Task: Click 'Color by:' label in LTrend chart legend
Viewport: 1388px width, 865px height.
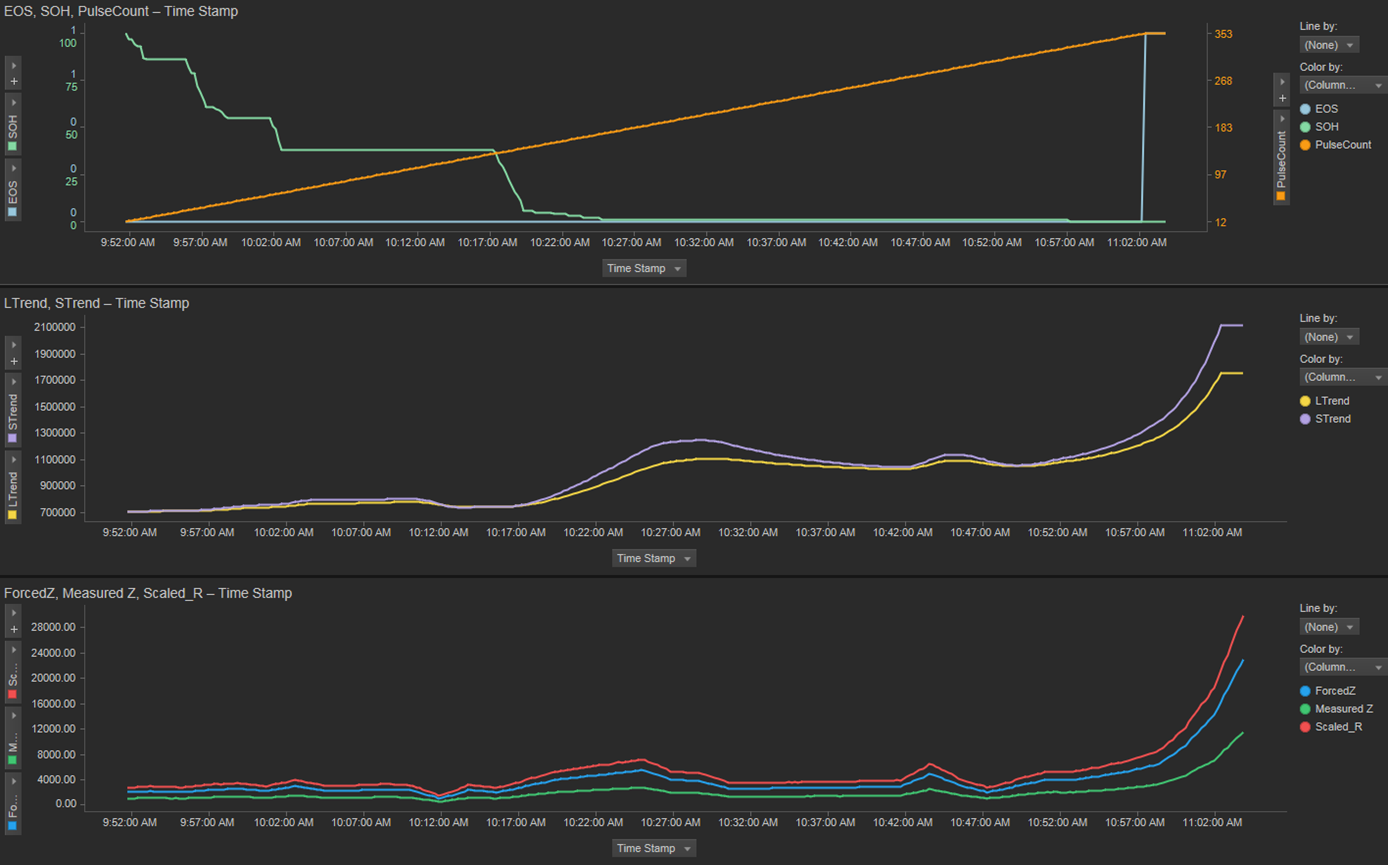Action: [1321, 359]
